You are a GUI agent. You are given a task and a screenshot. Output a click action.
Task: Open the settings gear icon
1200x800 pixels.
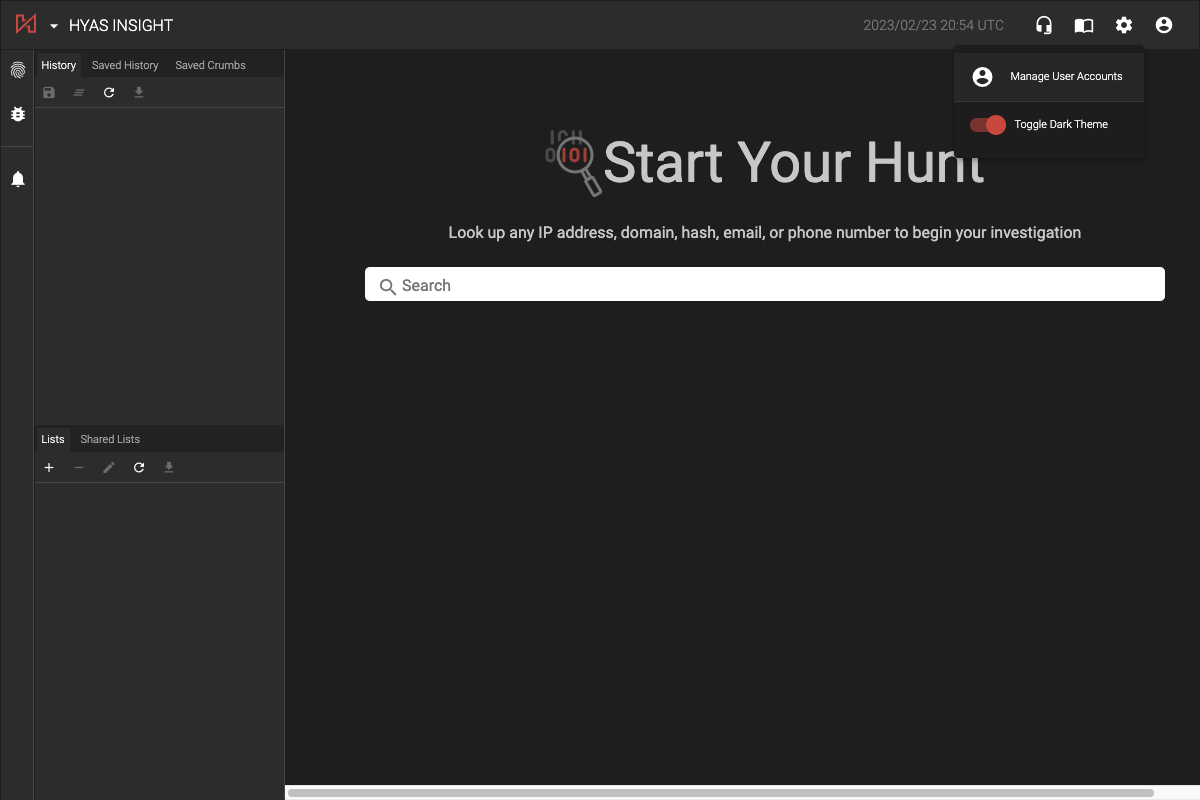coord(1124,25)
